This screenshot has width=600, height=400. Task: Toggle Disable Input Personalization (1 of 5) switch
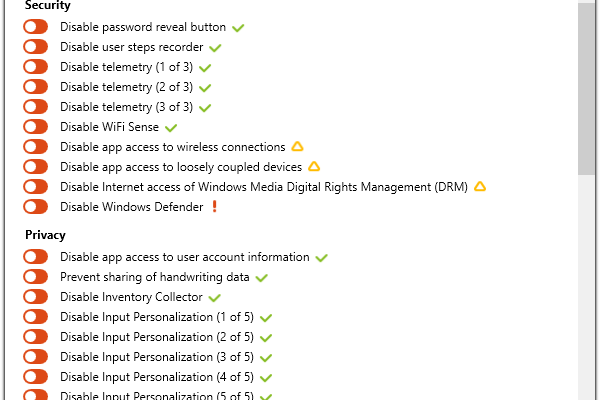coord(36,317)
